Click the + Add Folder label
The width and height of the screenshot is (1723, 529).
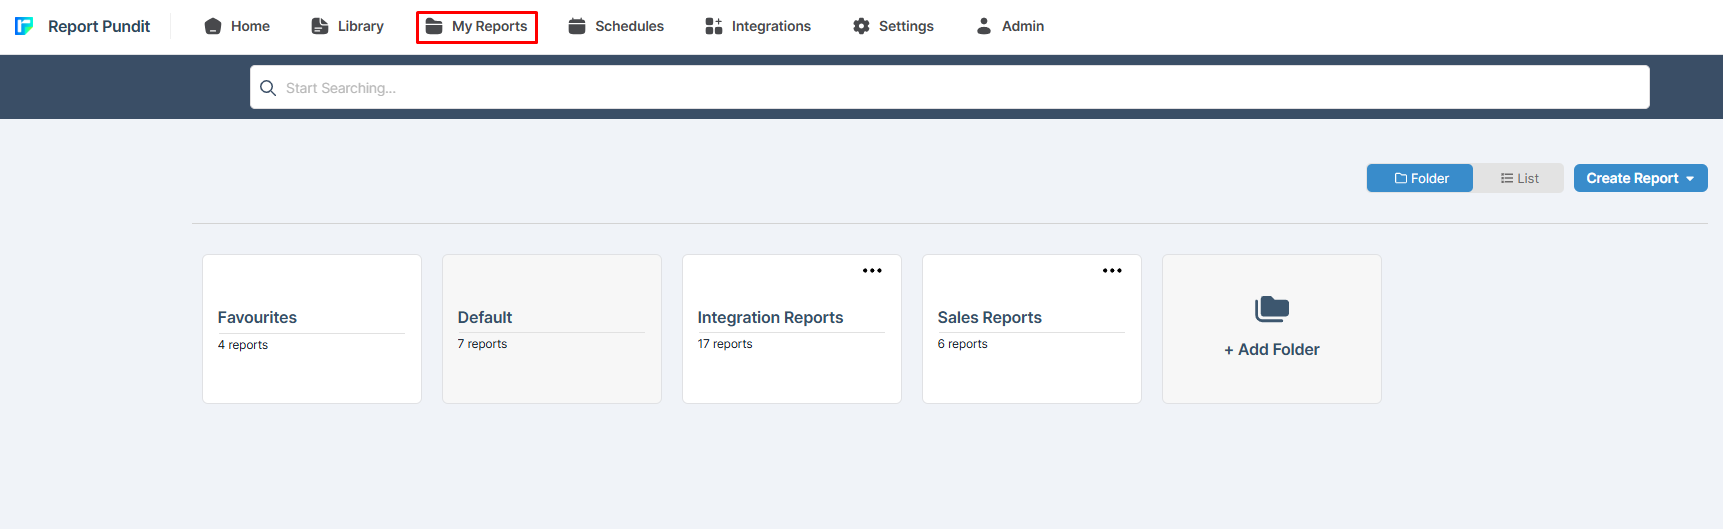[1272, 349]
